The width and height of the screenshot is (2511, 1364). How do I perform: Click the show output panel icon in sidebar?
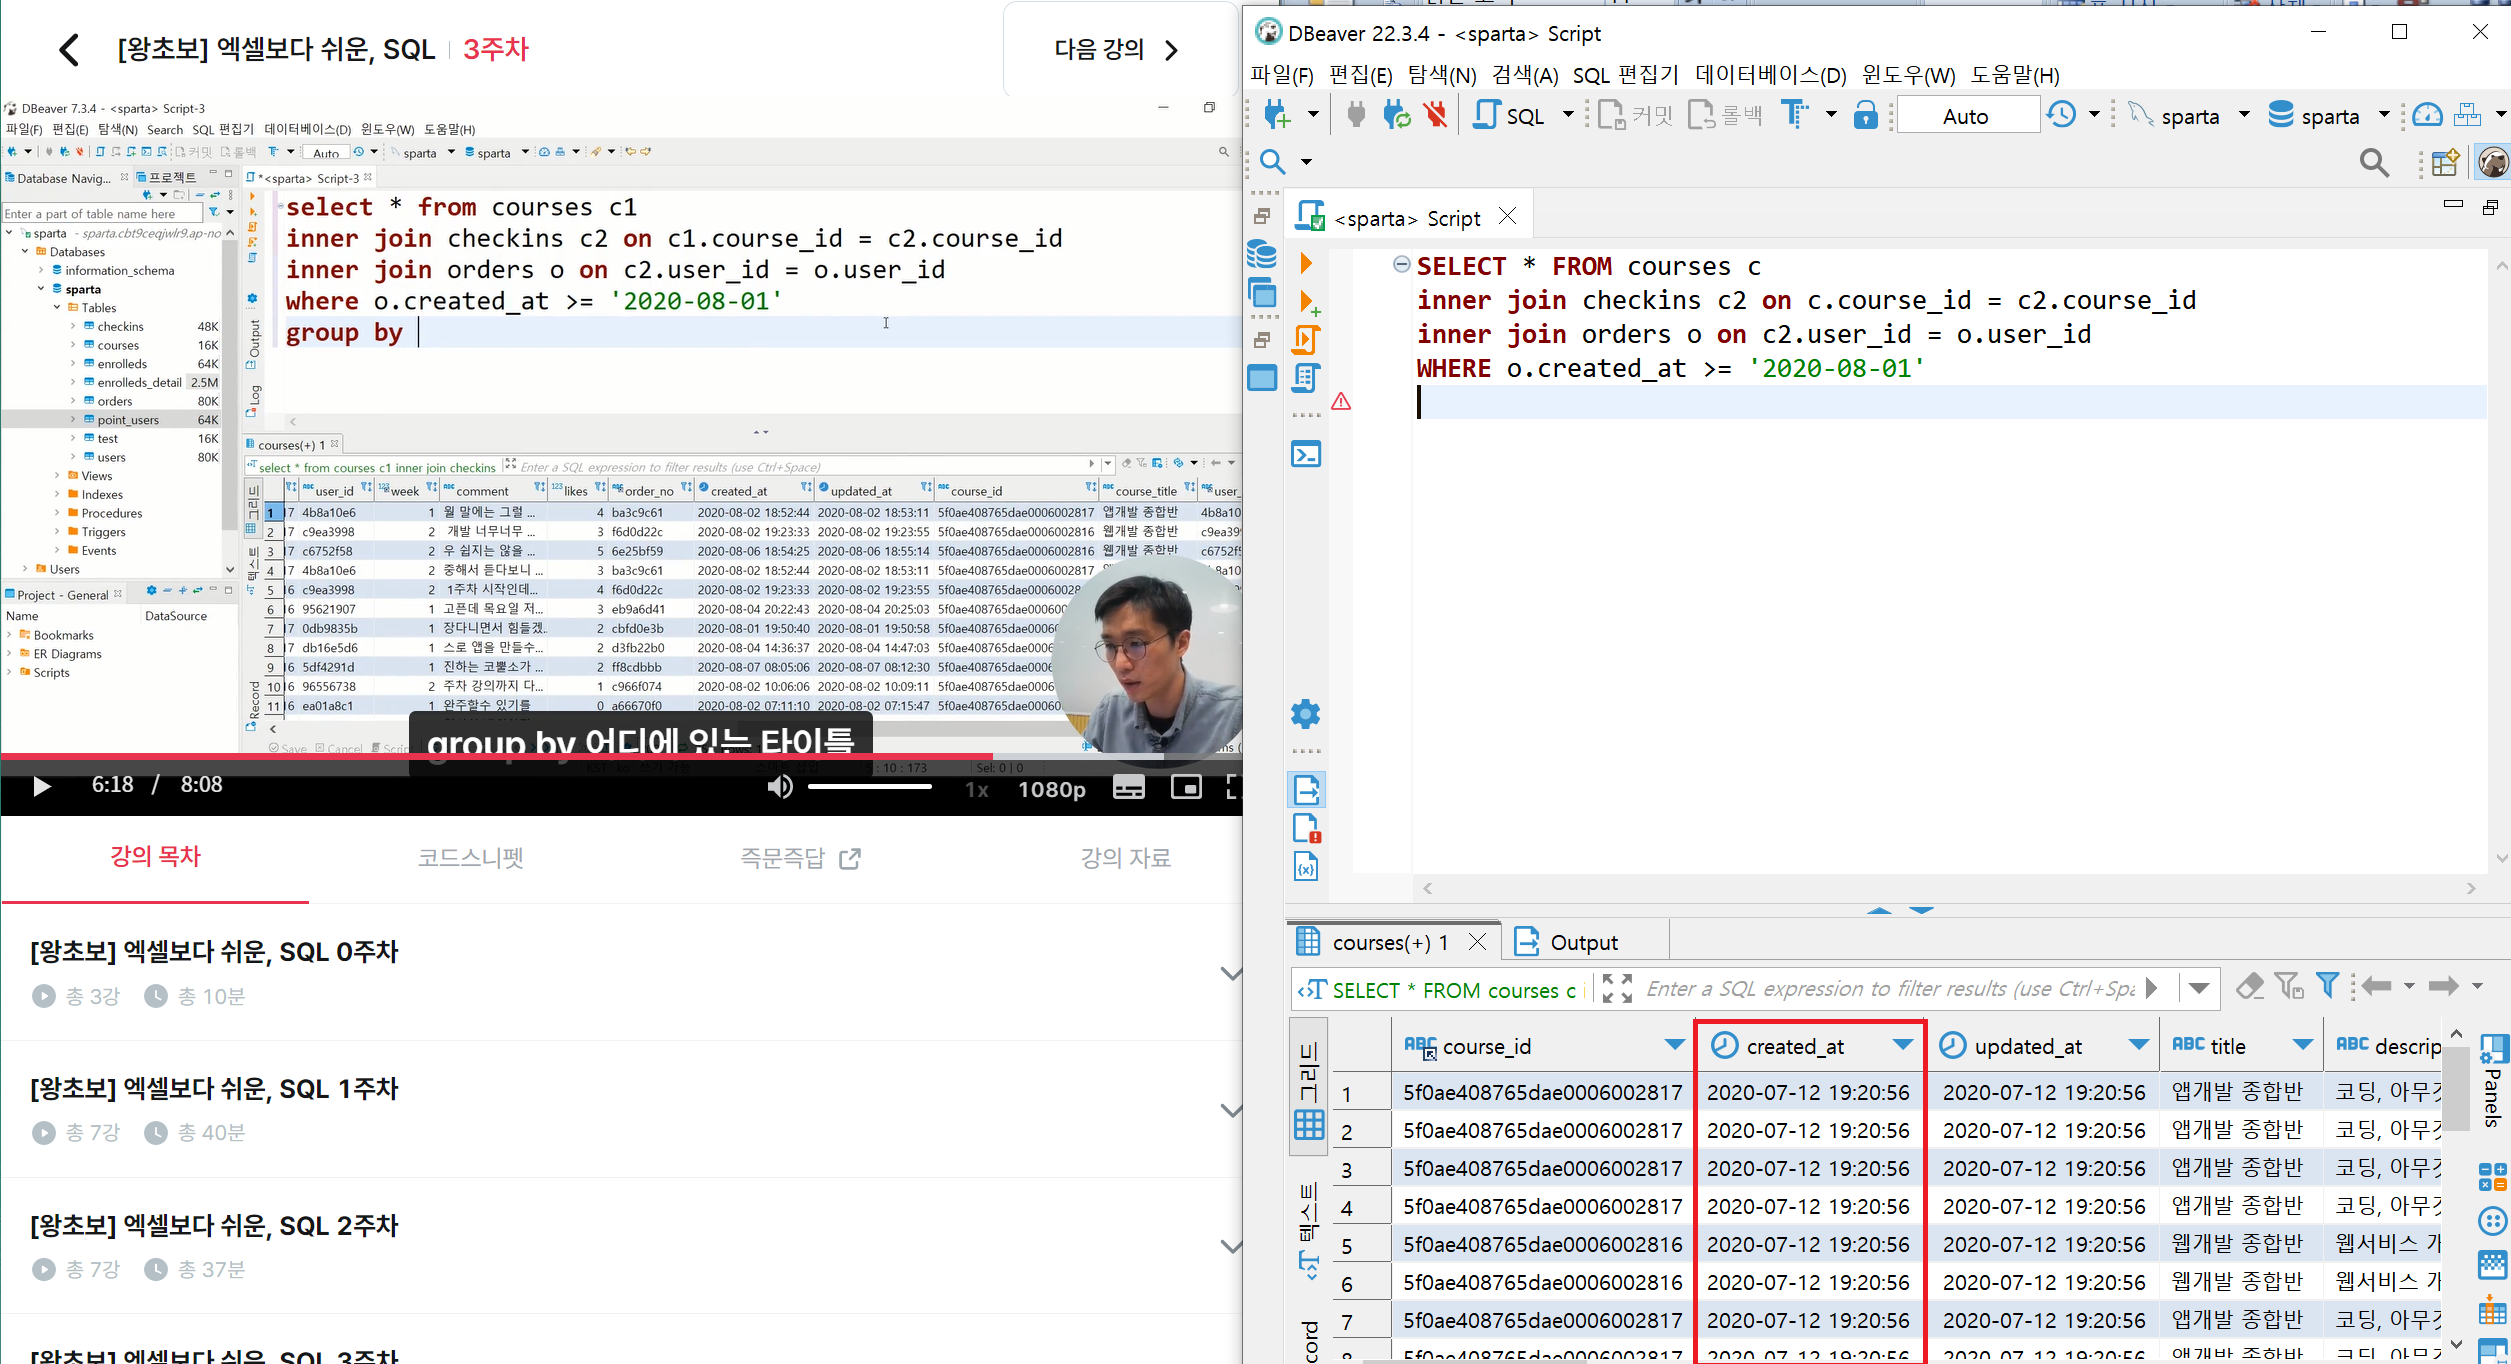[1306, 790]
